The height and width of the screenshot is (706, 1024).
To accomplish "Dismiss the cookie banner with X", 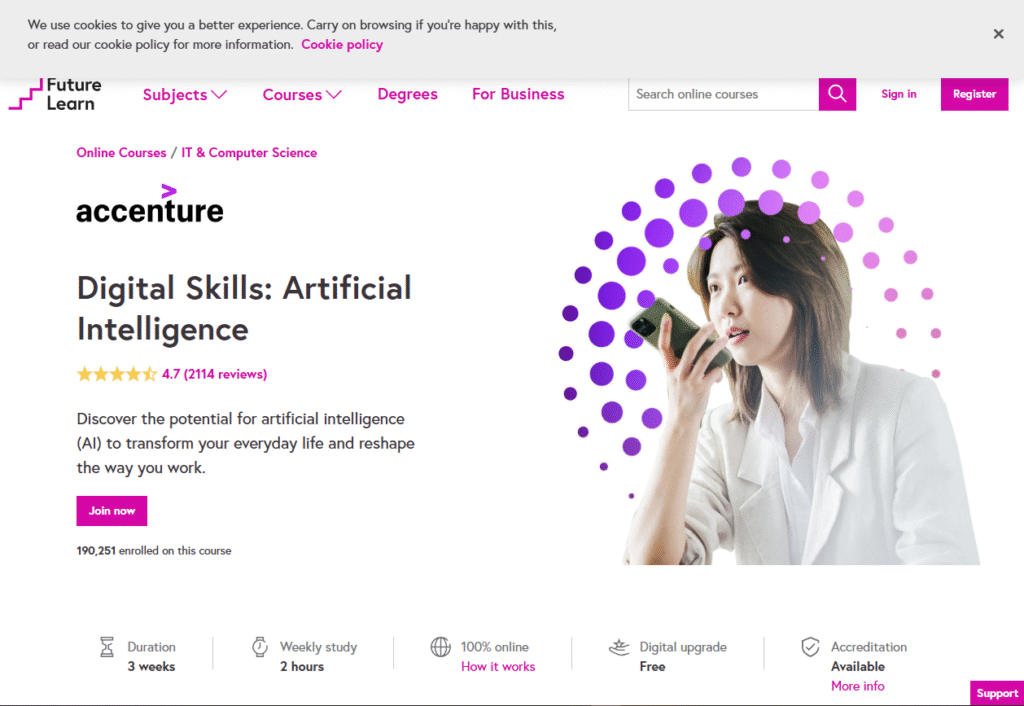I will (998, 34).
